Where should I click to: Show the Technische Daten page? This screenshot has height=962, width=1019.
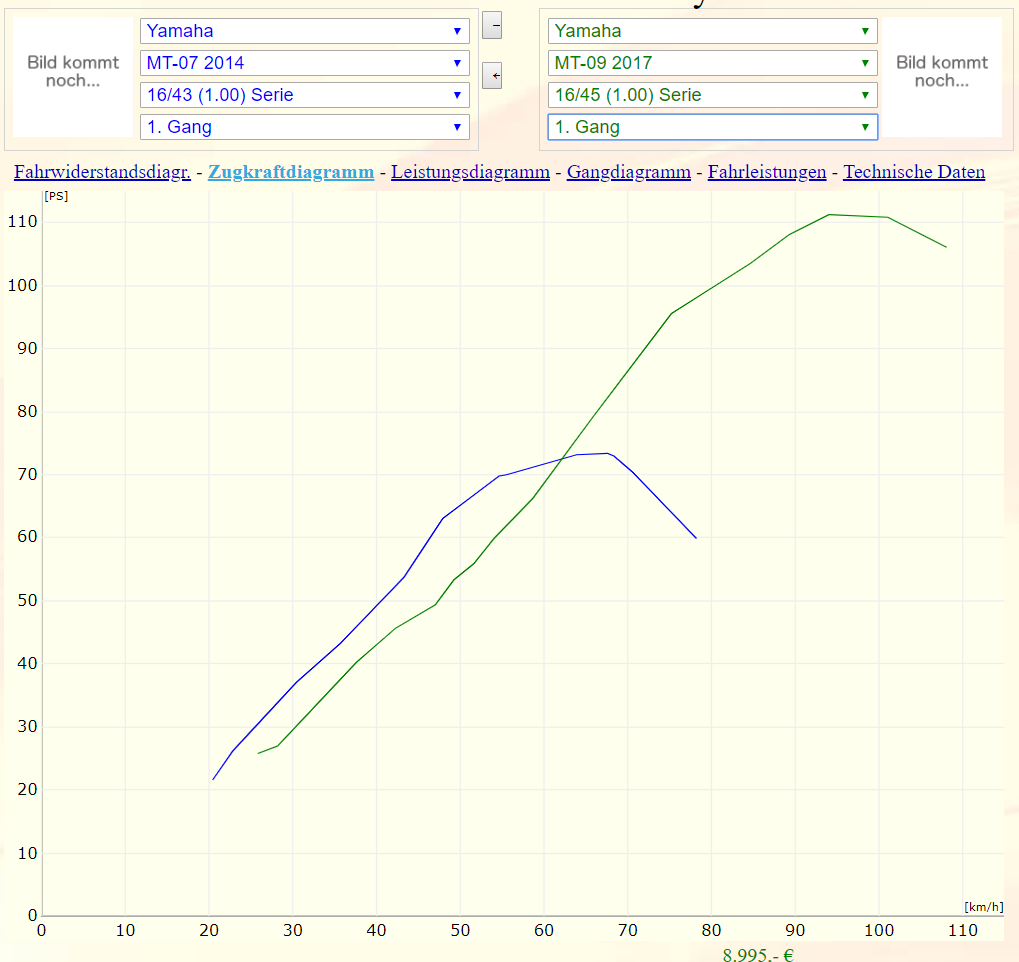[914, 172]
